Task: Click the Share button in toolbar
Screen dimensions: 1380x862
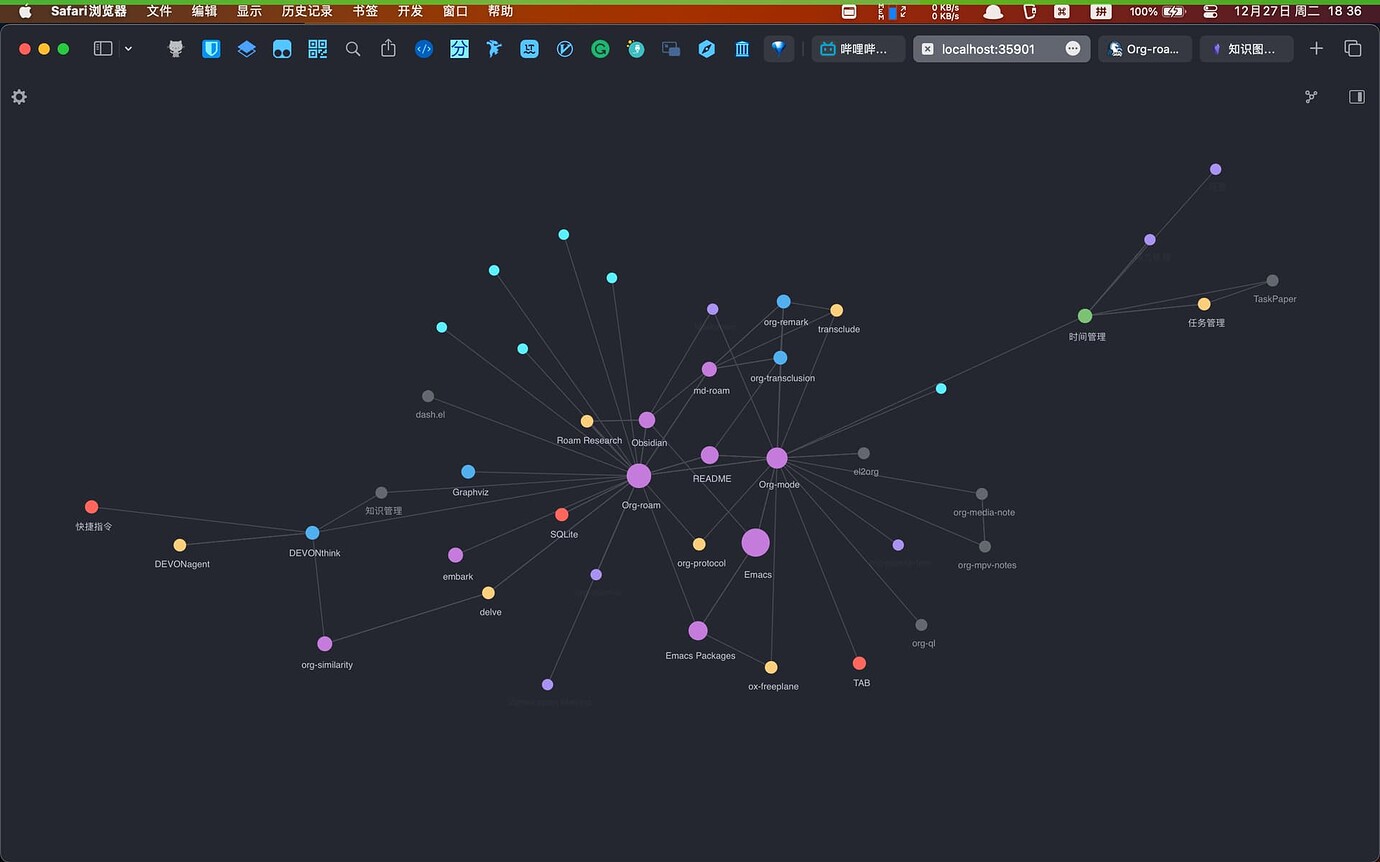Action: (388, 48)
